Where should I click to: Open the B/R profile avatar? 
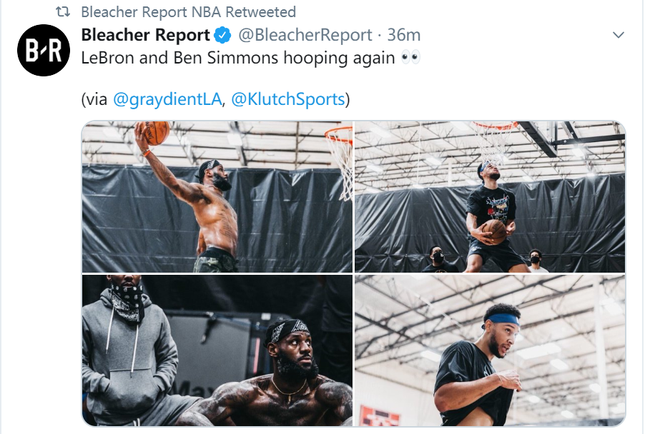43,52
